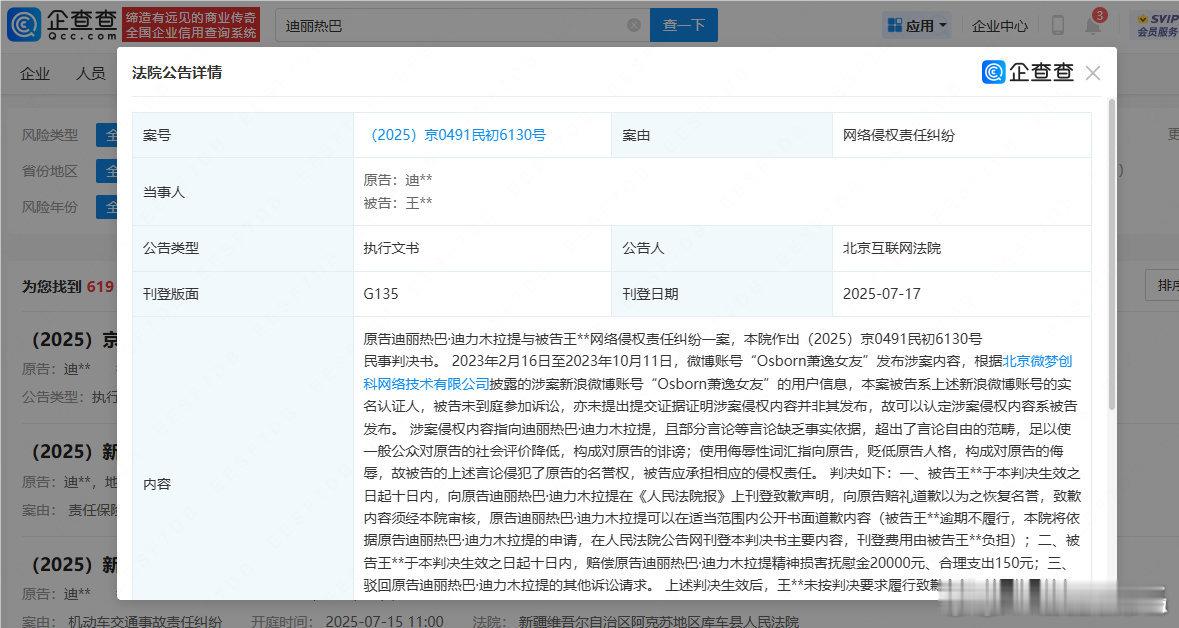Open SVIP member service icon
The height and width of the screenshot is (628, 1179).
click(1157, 25)
